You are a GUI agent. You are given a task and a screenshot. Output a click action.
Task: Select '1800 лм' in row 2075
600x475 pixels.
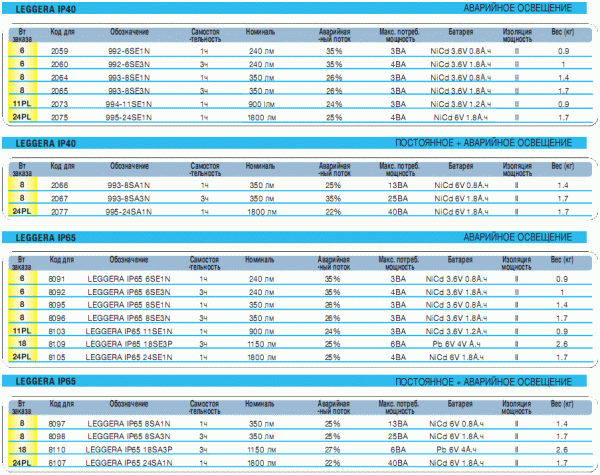[x=261, y=118]
